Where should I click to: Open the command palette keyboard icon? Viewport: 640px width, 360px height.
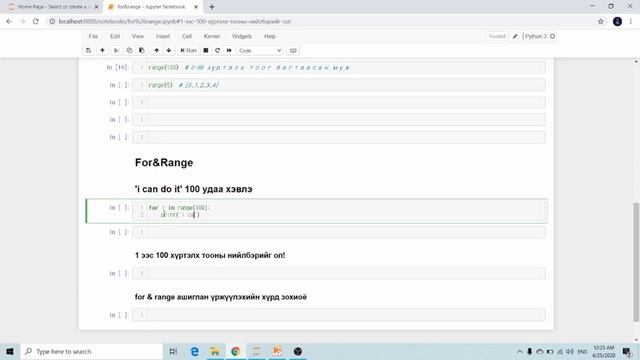[x=293, y=51]
